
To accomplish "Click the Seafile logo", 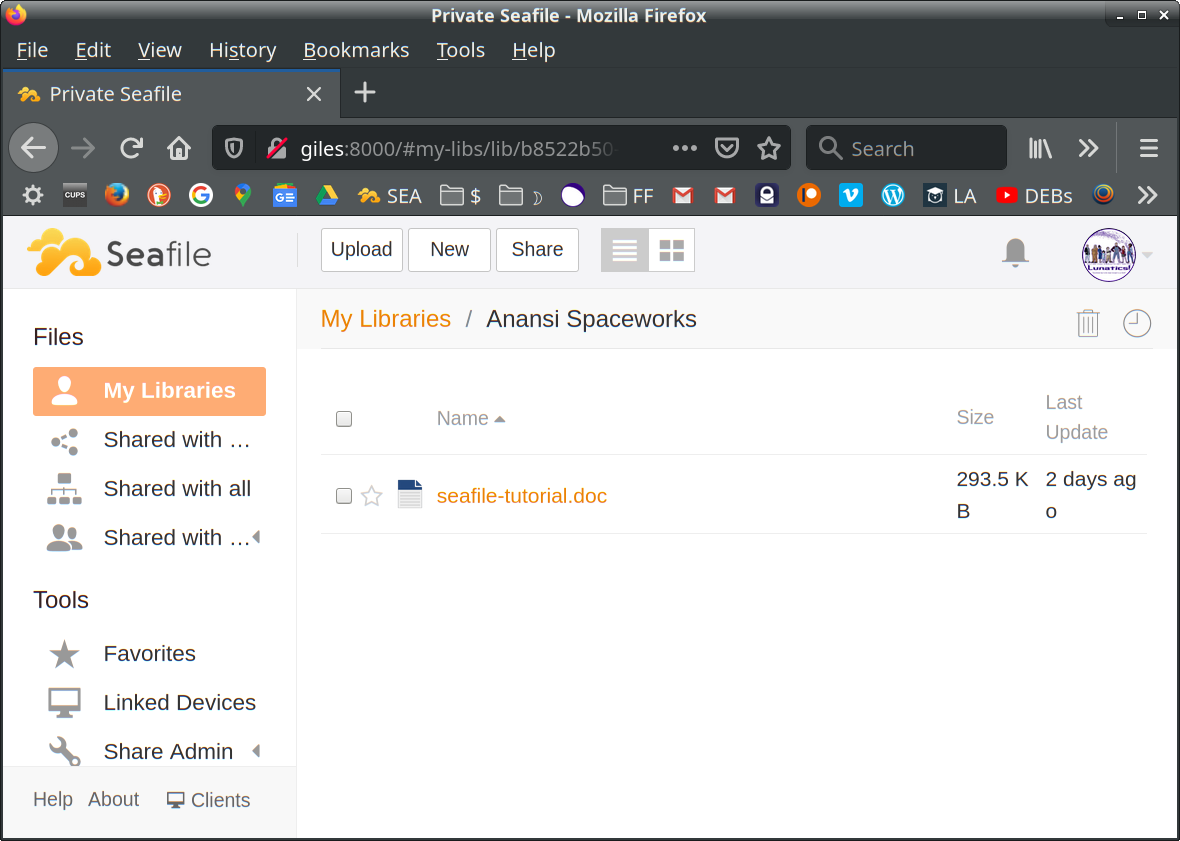I will coord(119,253).
